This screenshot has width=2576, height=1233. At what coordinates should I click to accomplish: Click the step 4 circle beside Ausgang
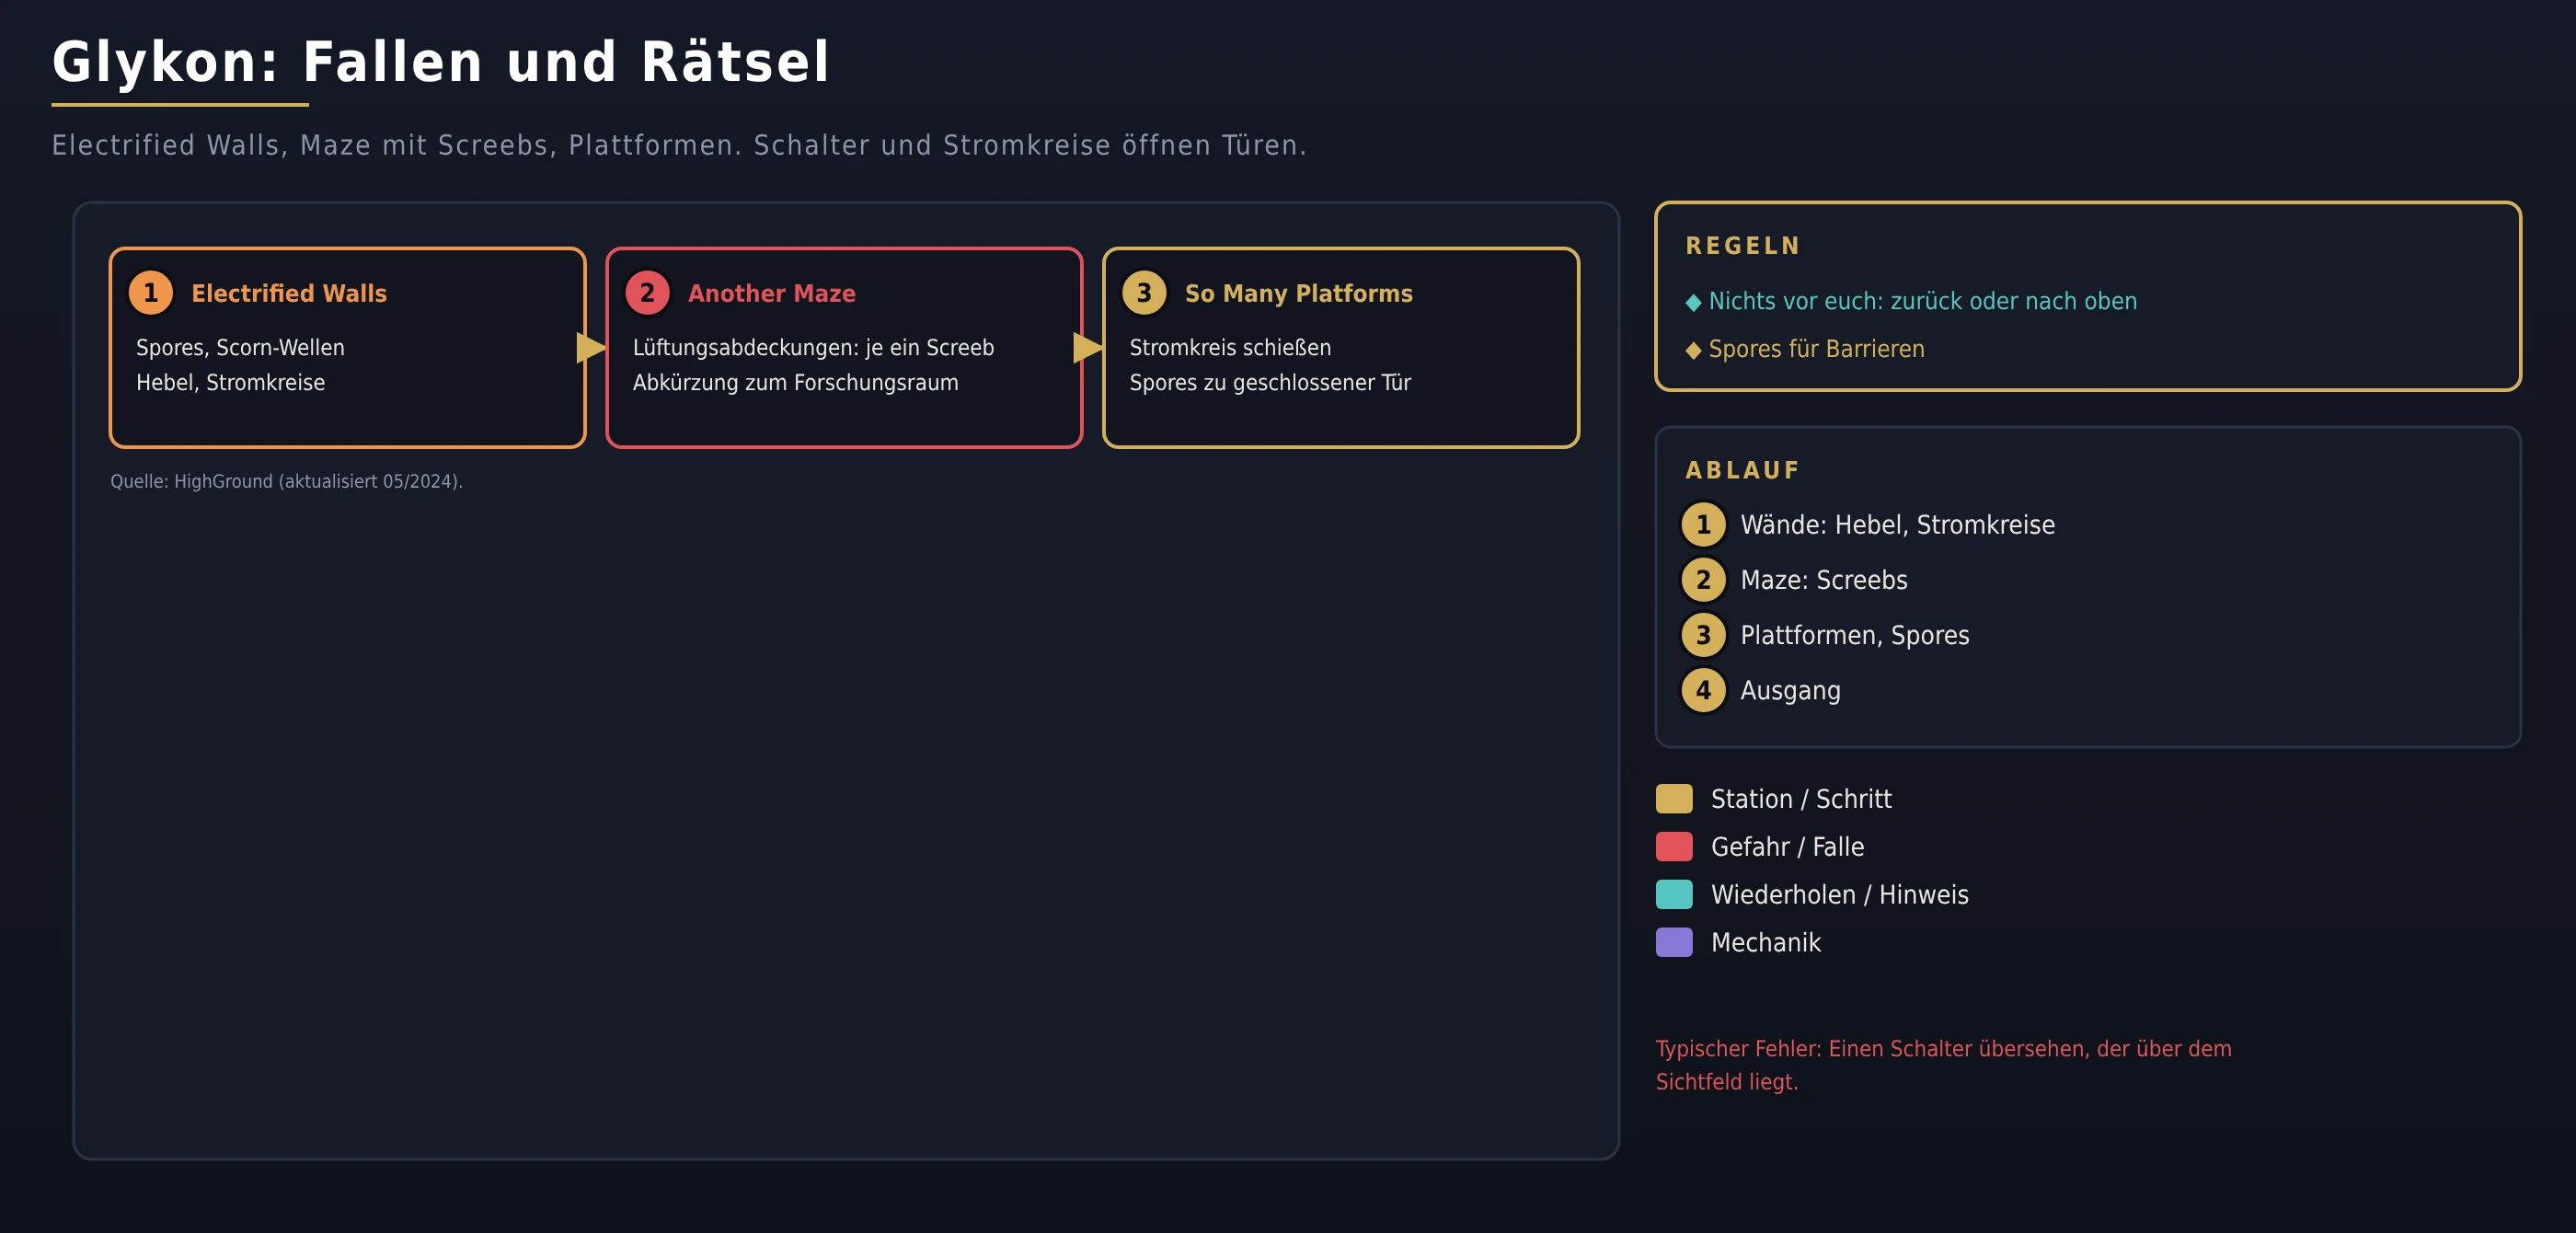point(1703,690)
